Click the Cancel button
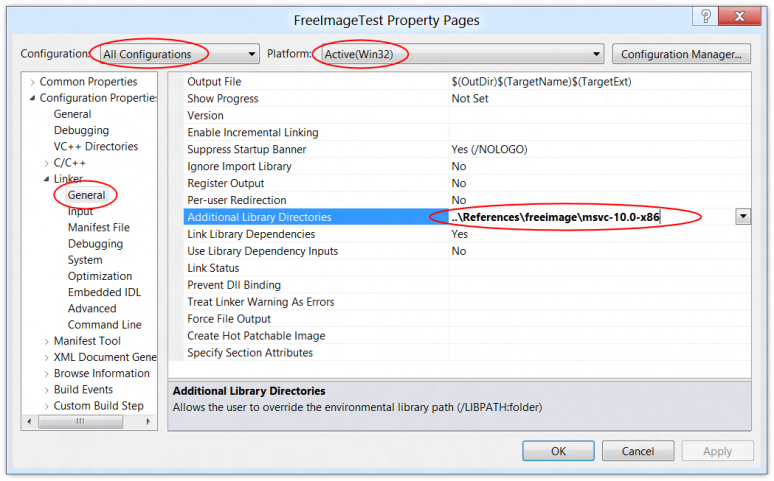This screenshot has width=774, height=481. point(638,451)
